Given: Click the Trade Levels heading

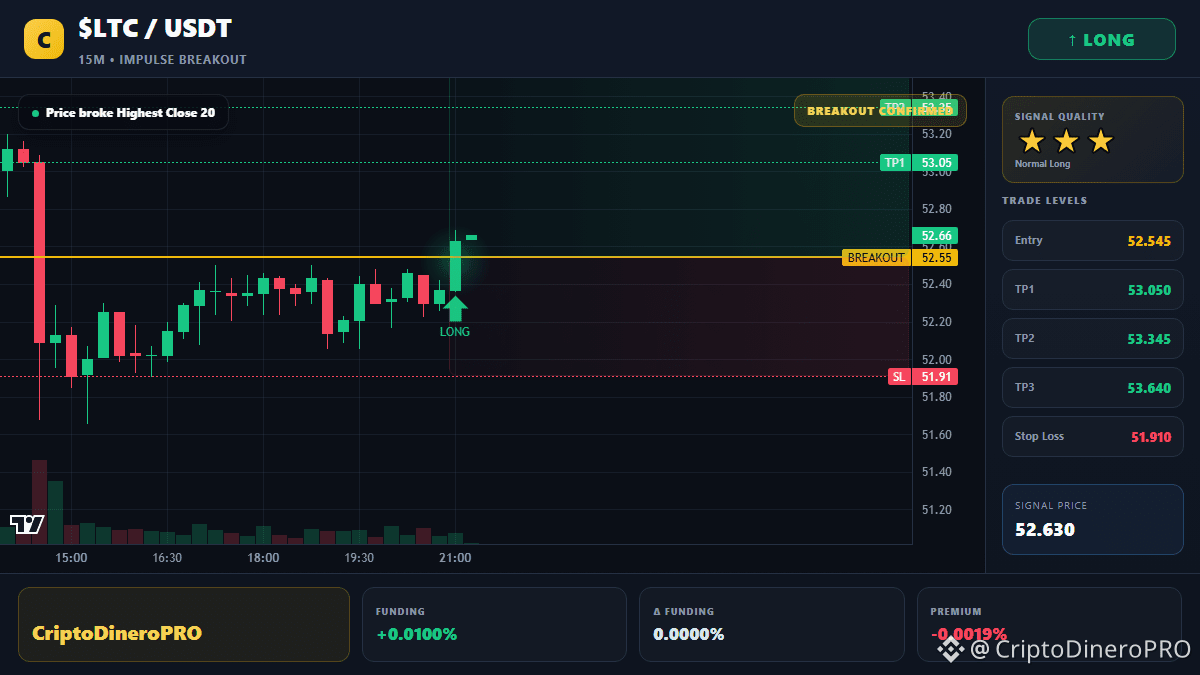Looking at the screenshot, I should click(x=1044, y=201).
